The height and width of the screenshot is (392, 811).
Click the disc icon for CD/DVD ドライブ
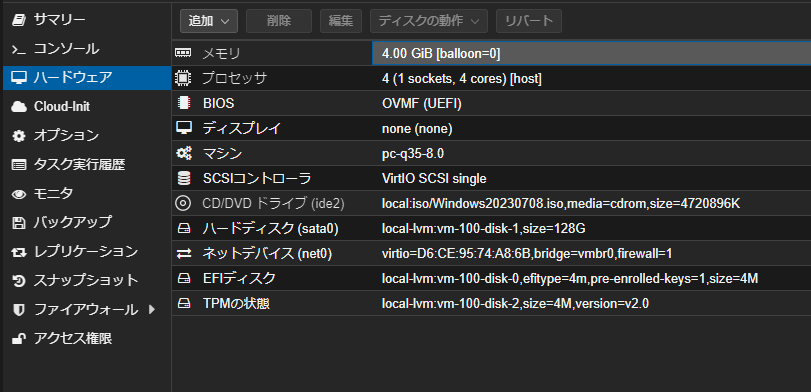[183, 203]
